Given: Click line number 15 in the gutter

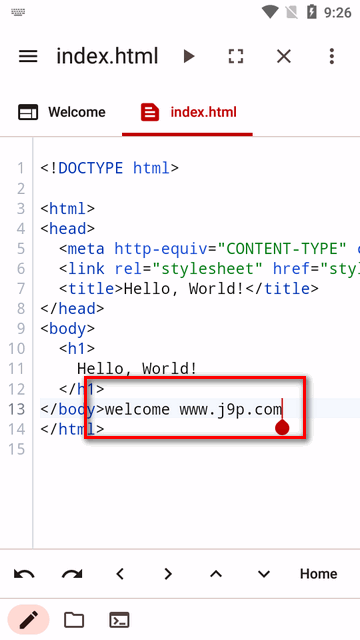Looking at the screenshot, I should coord(17,449).
